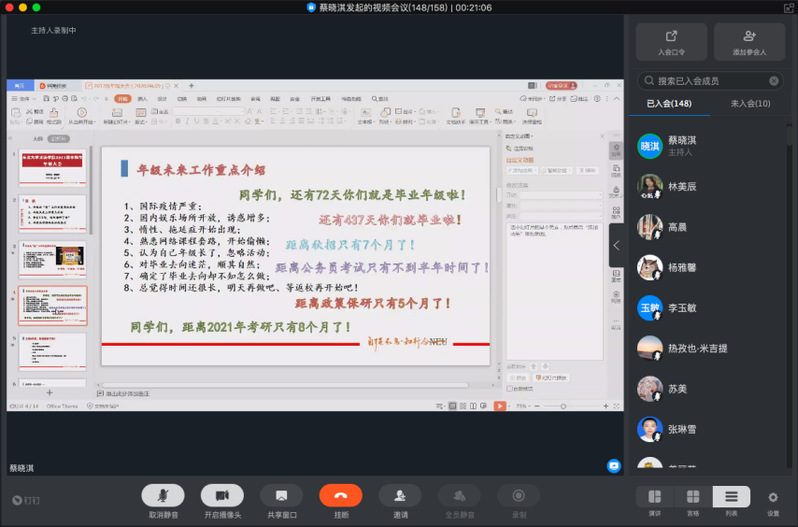Select participant 张琳雪 in list
Image resolution: width=798 pixels, height=527 pixels.
coord(710,429)
